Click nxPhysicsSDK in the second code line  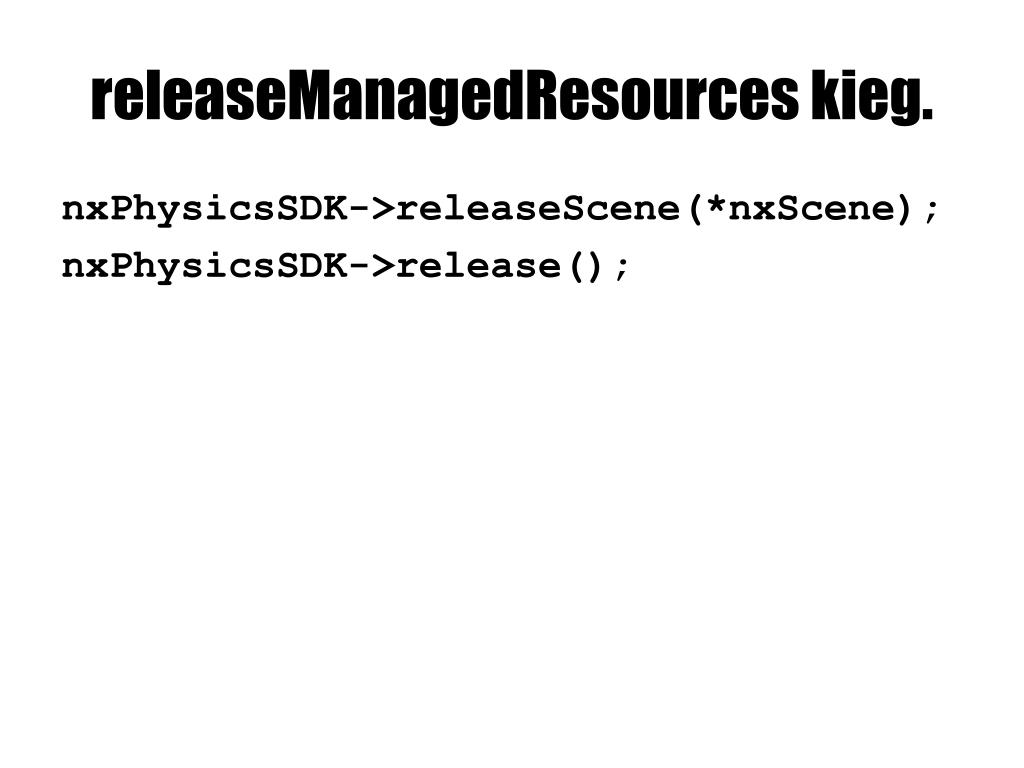coord(205,268)
